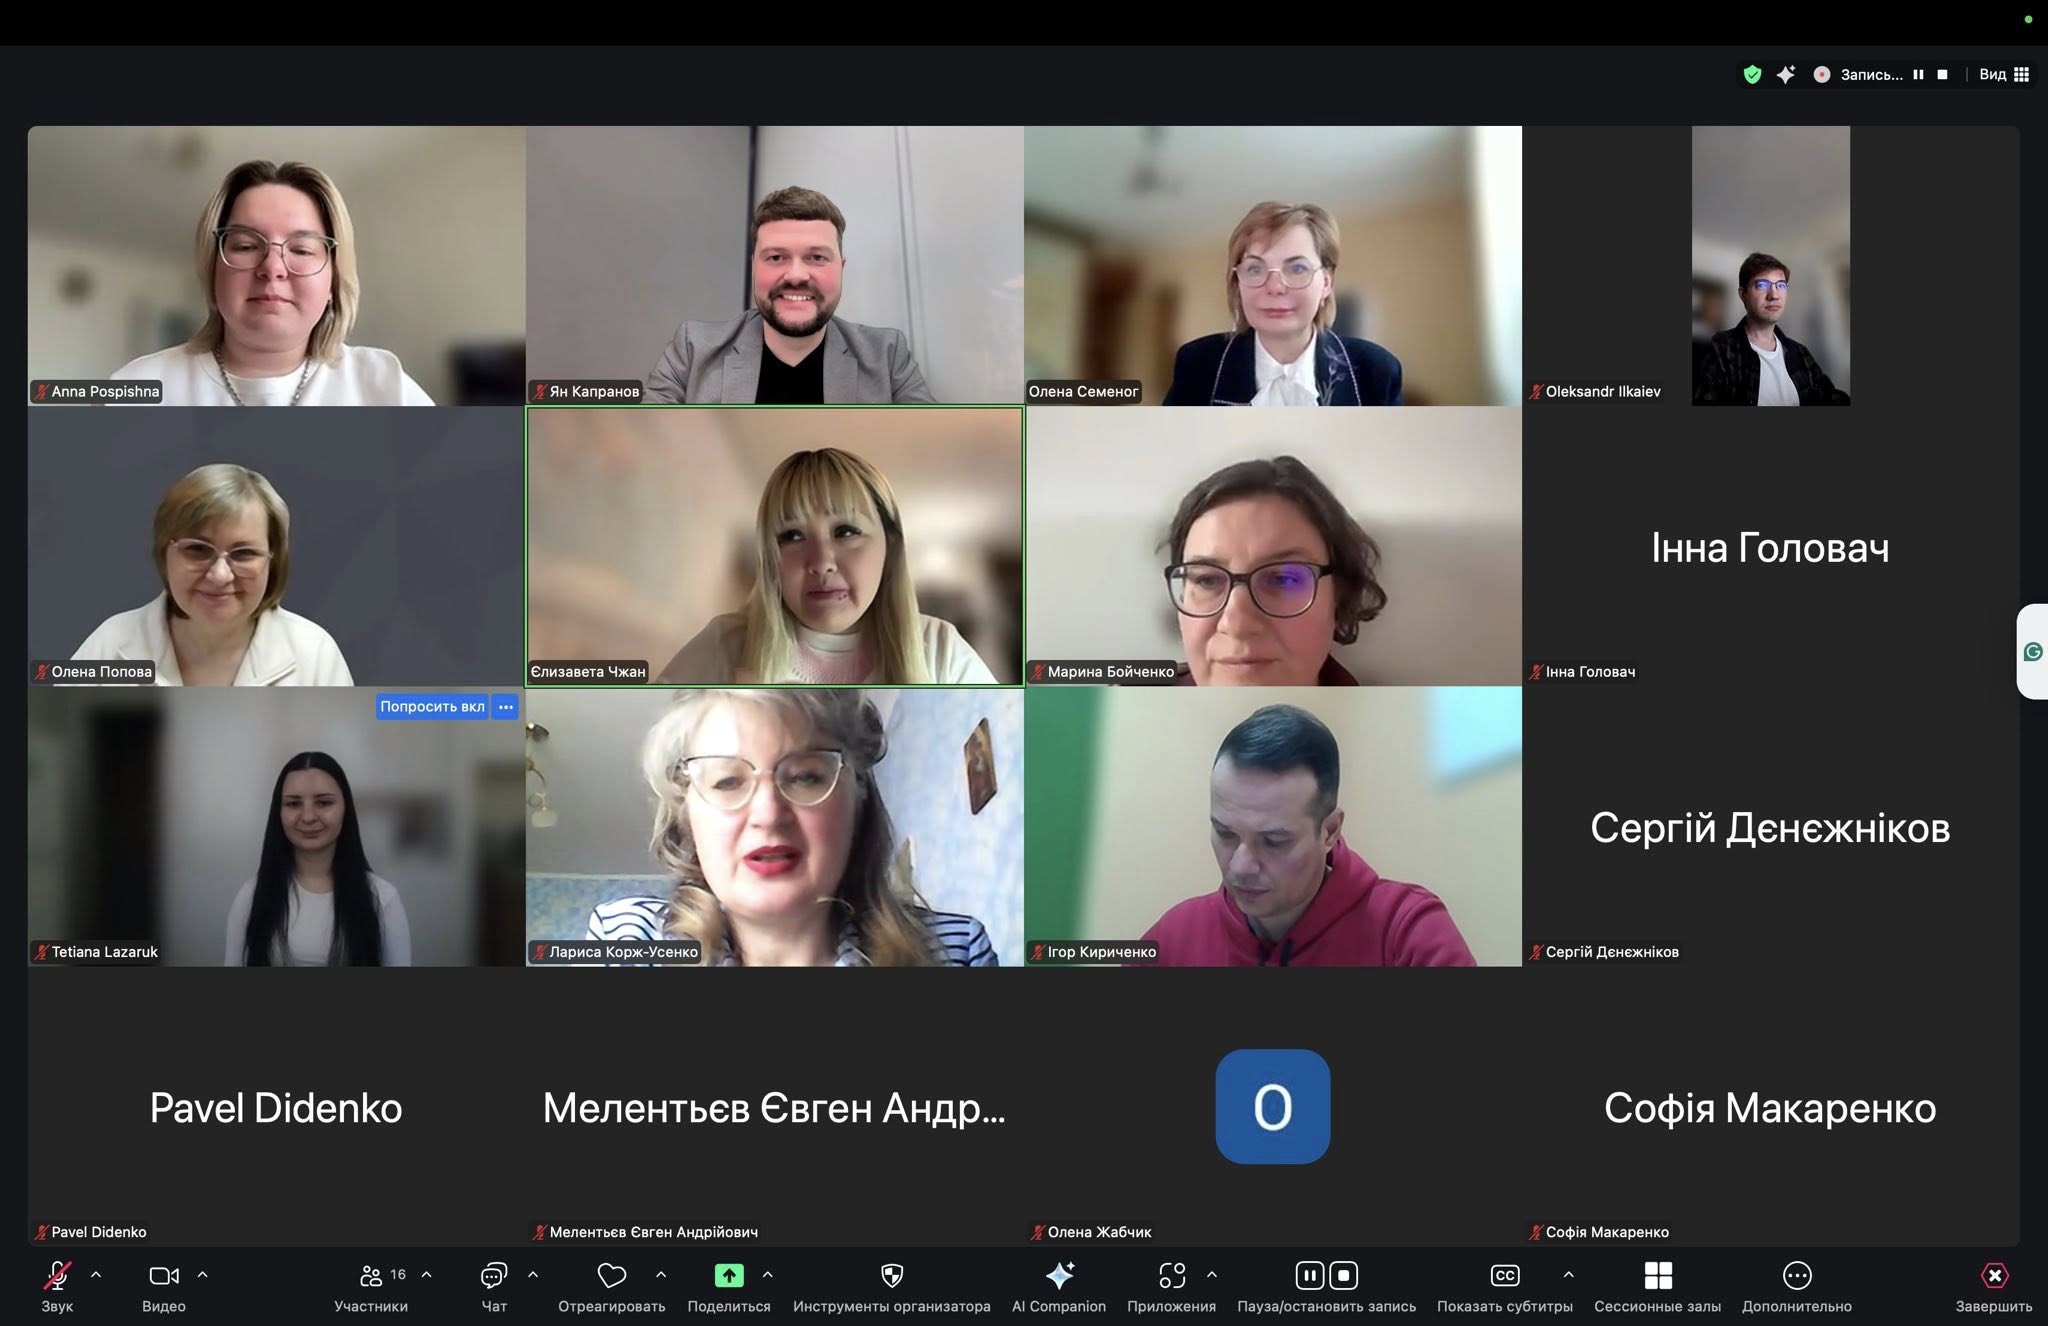Click Ask to unmute on Tetiana Lazaruk

(432, 707)
